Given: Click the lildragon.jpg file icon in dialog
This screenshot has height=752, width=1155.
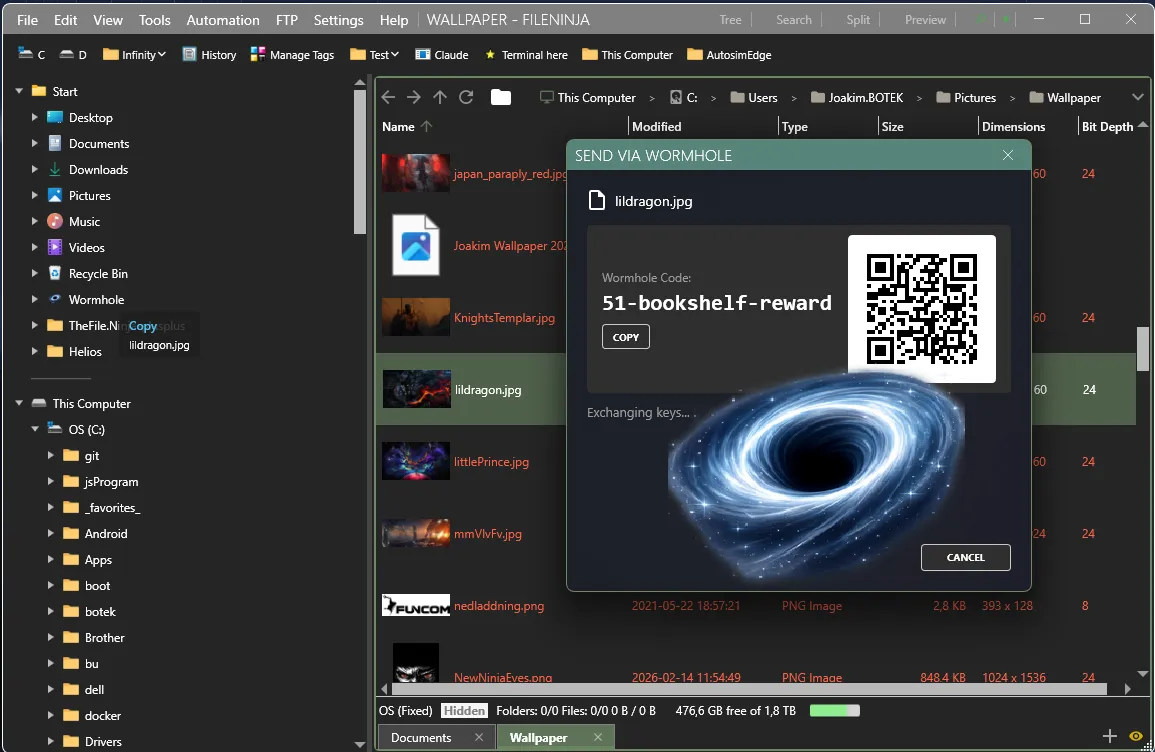Looking at the screenshot, I should tap(597, 200).
